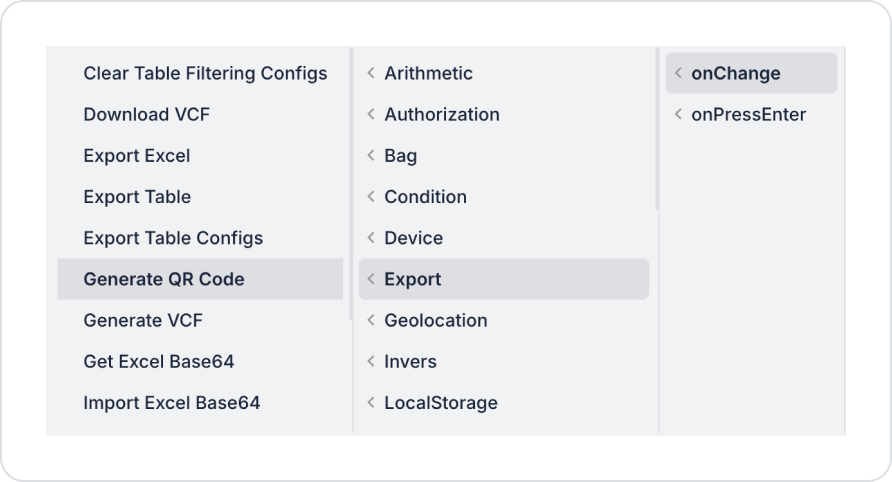Pick the Export Excel action
The width and height of the screenshot is (892, 482).
click(137, 156)
